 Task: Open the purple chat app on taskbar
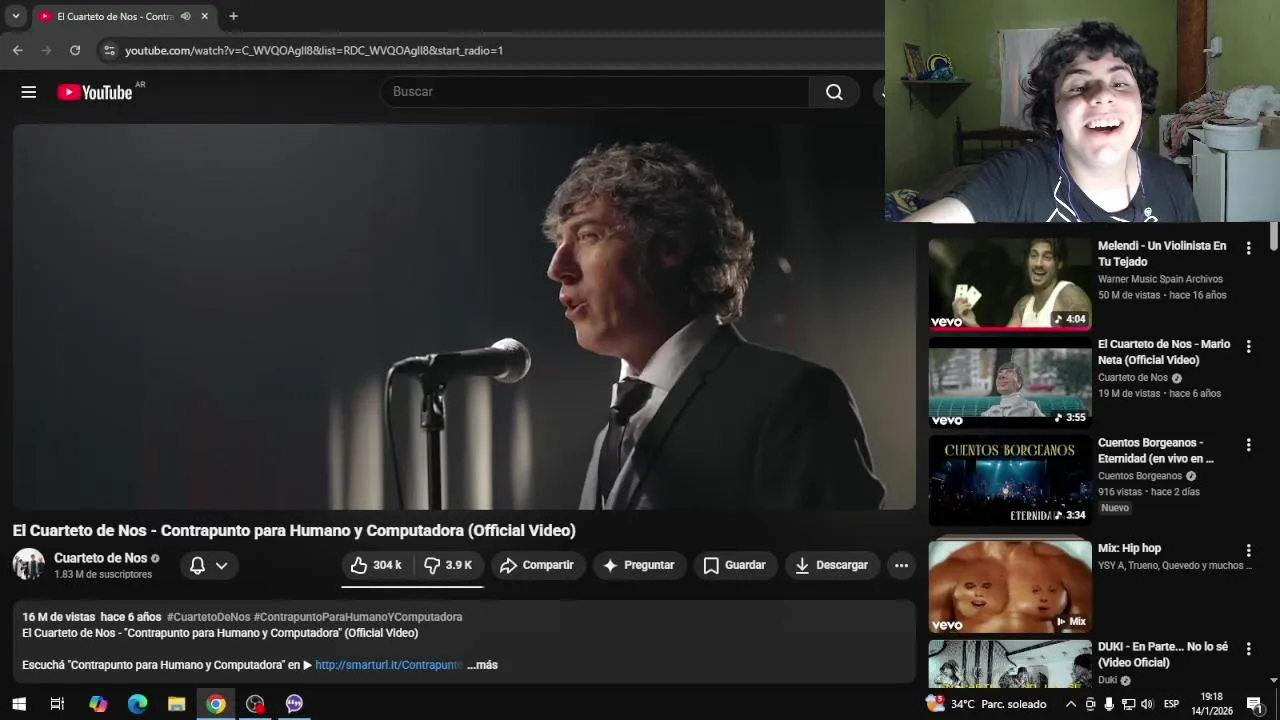[x=294, y=704]
